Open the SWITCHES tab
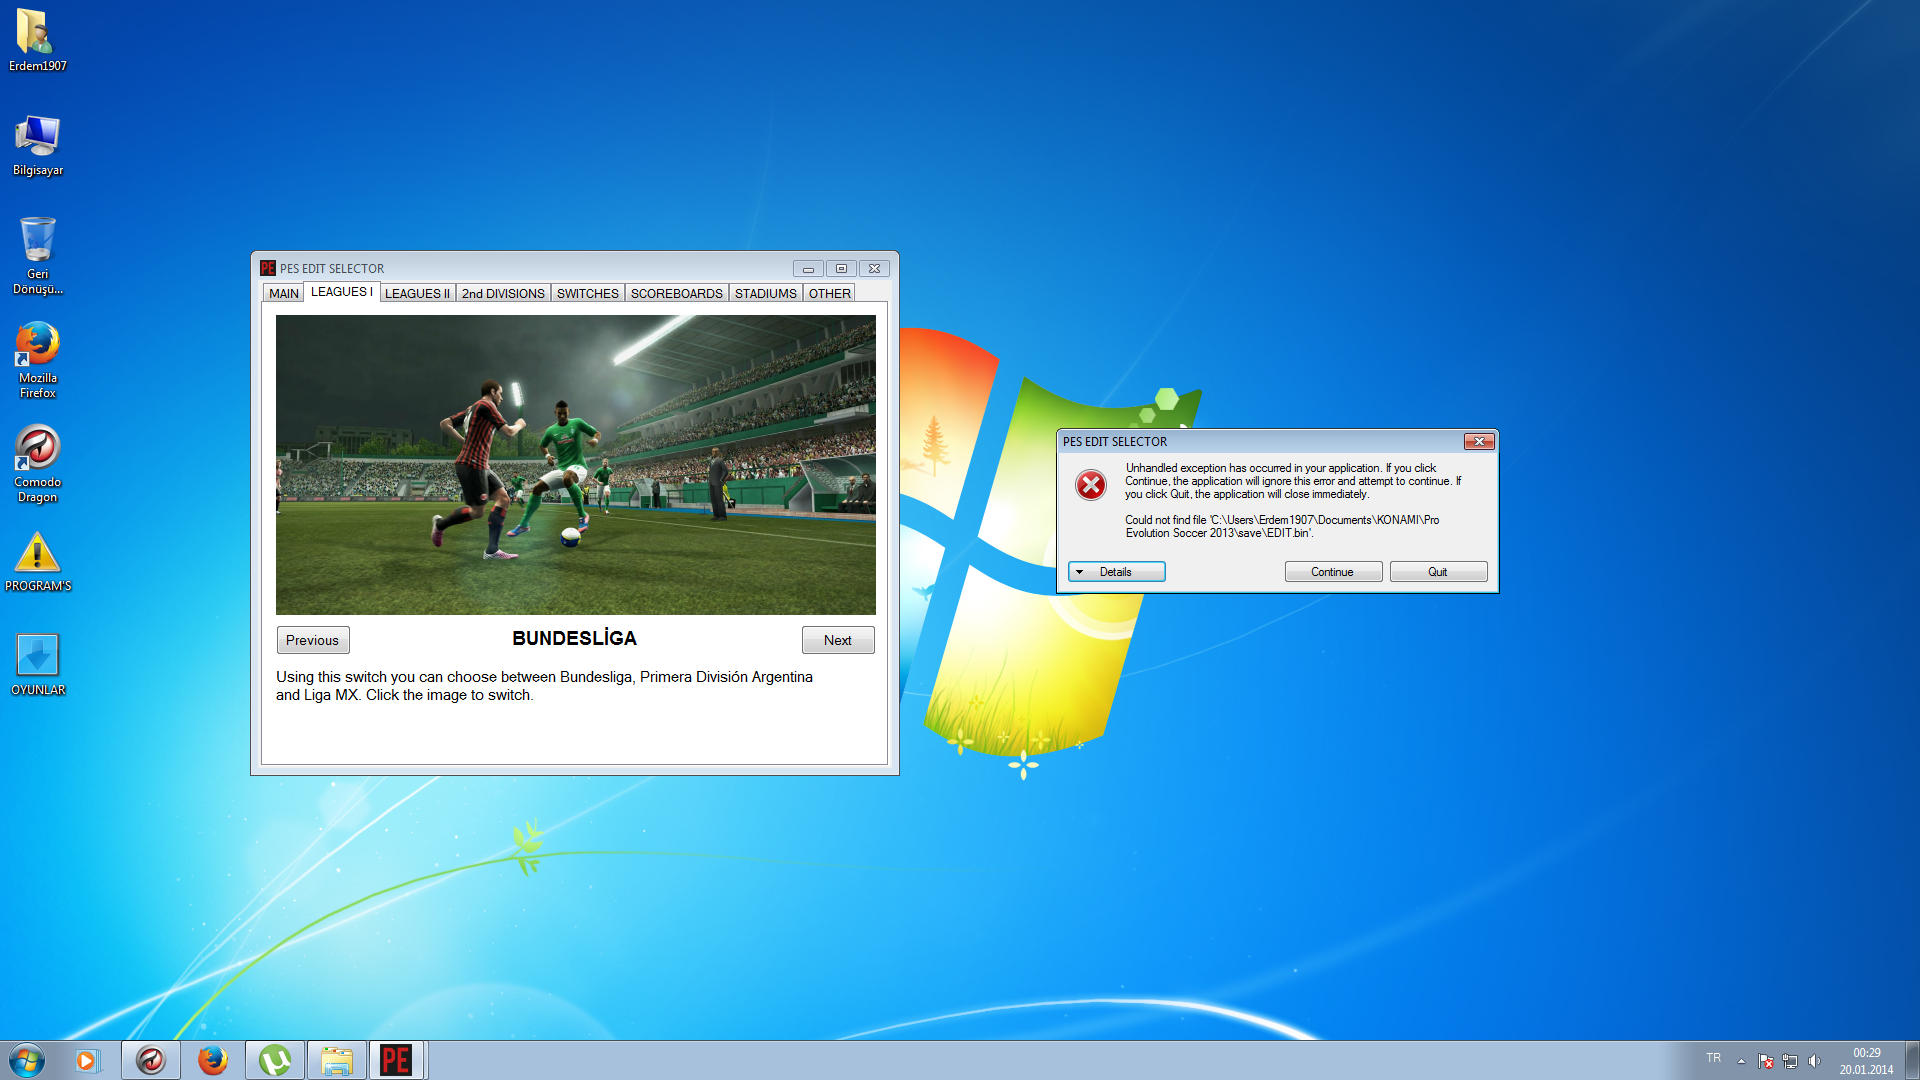 click(x=588, y=293)
